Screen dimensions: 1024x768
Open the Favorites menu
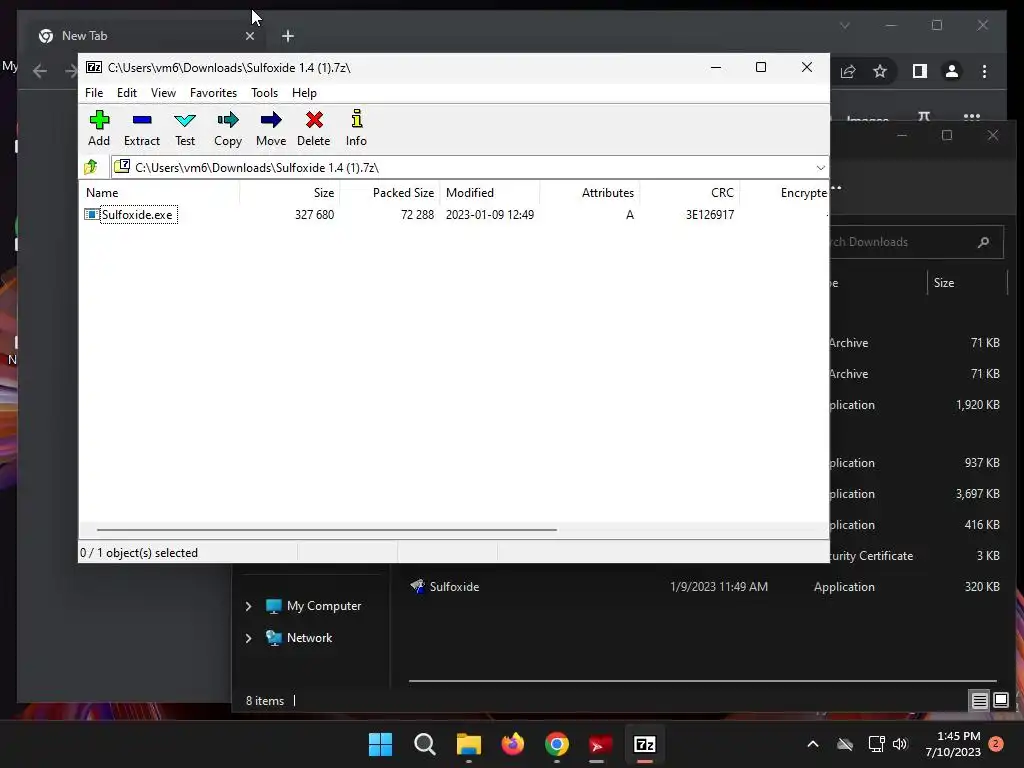point(214,93)
